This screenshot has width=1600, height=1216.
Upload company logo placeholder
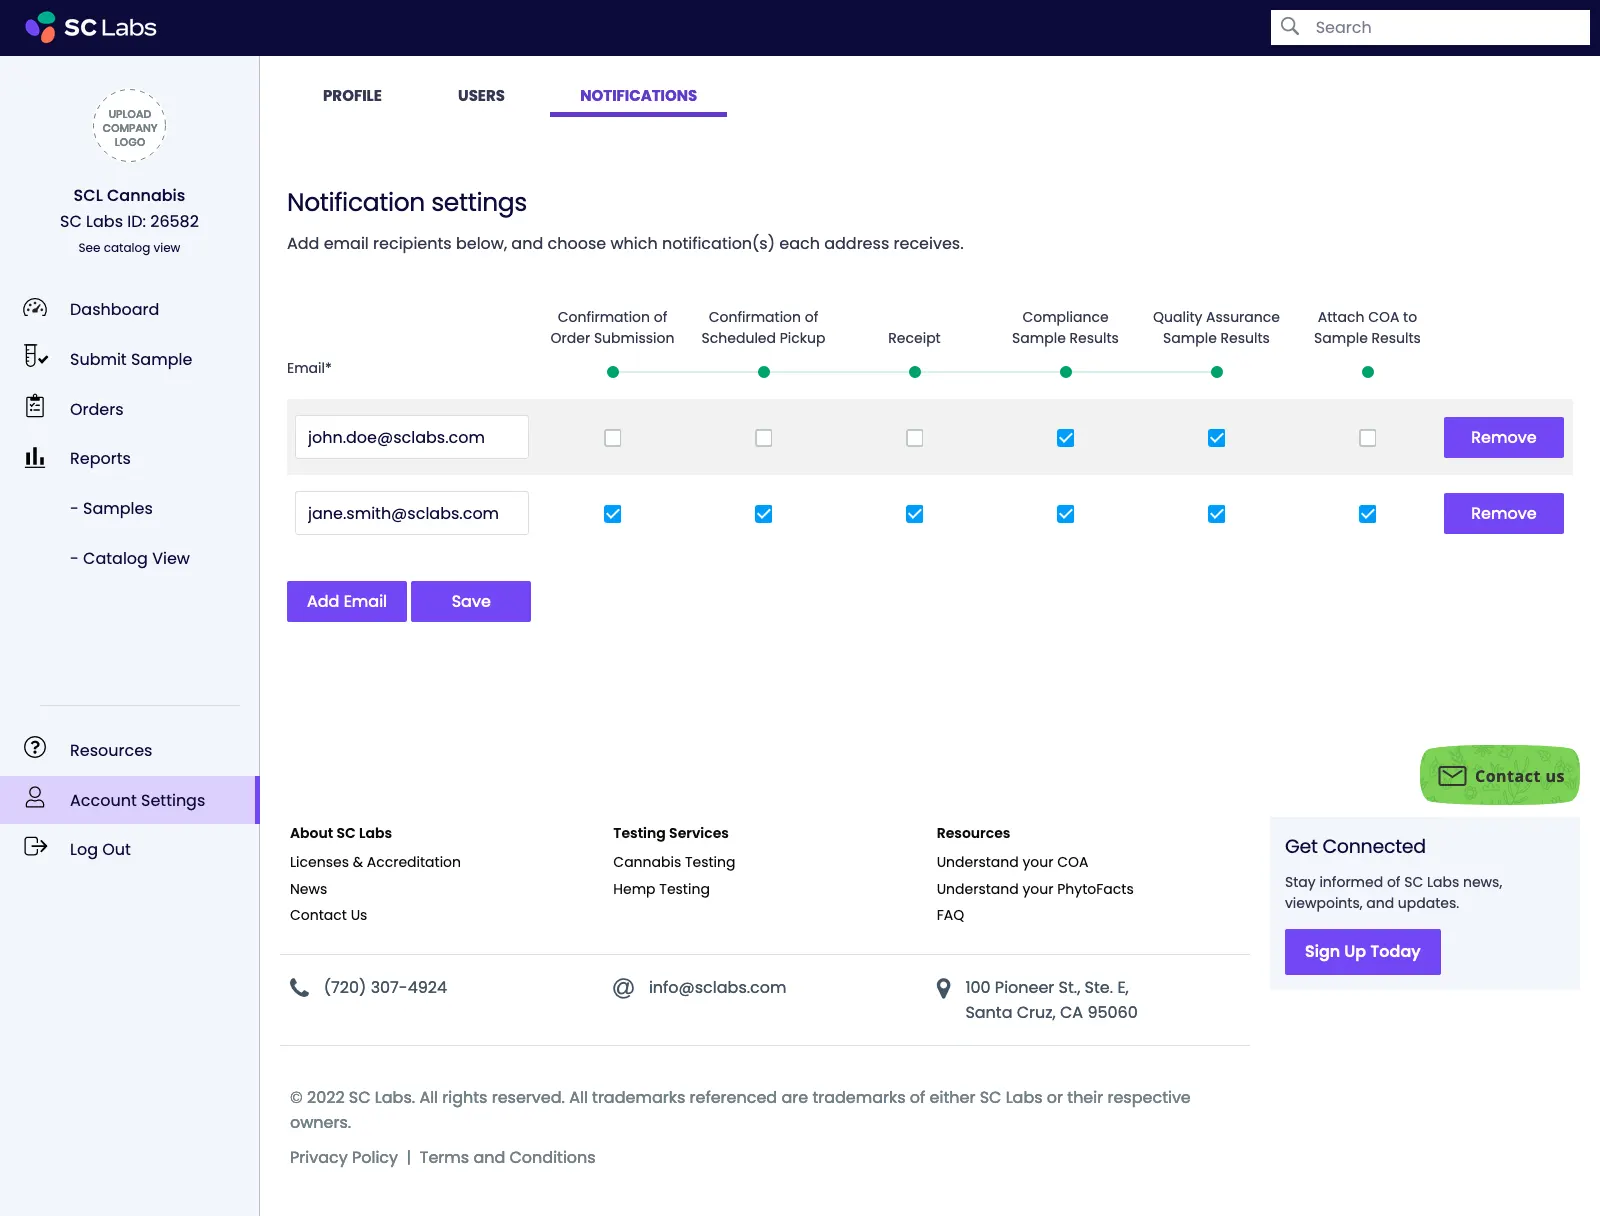pos(130,127)
